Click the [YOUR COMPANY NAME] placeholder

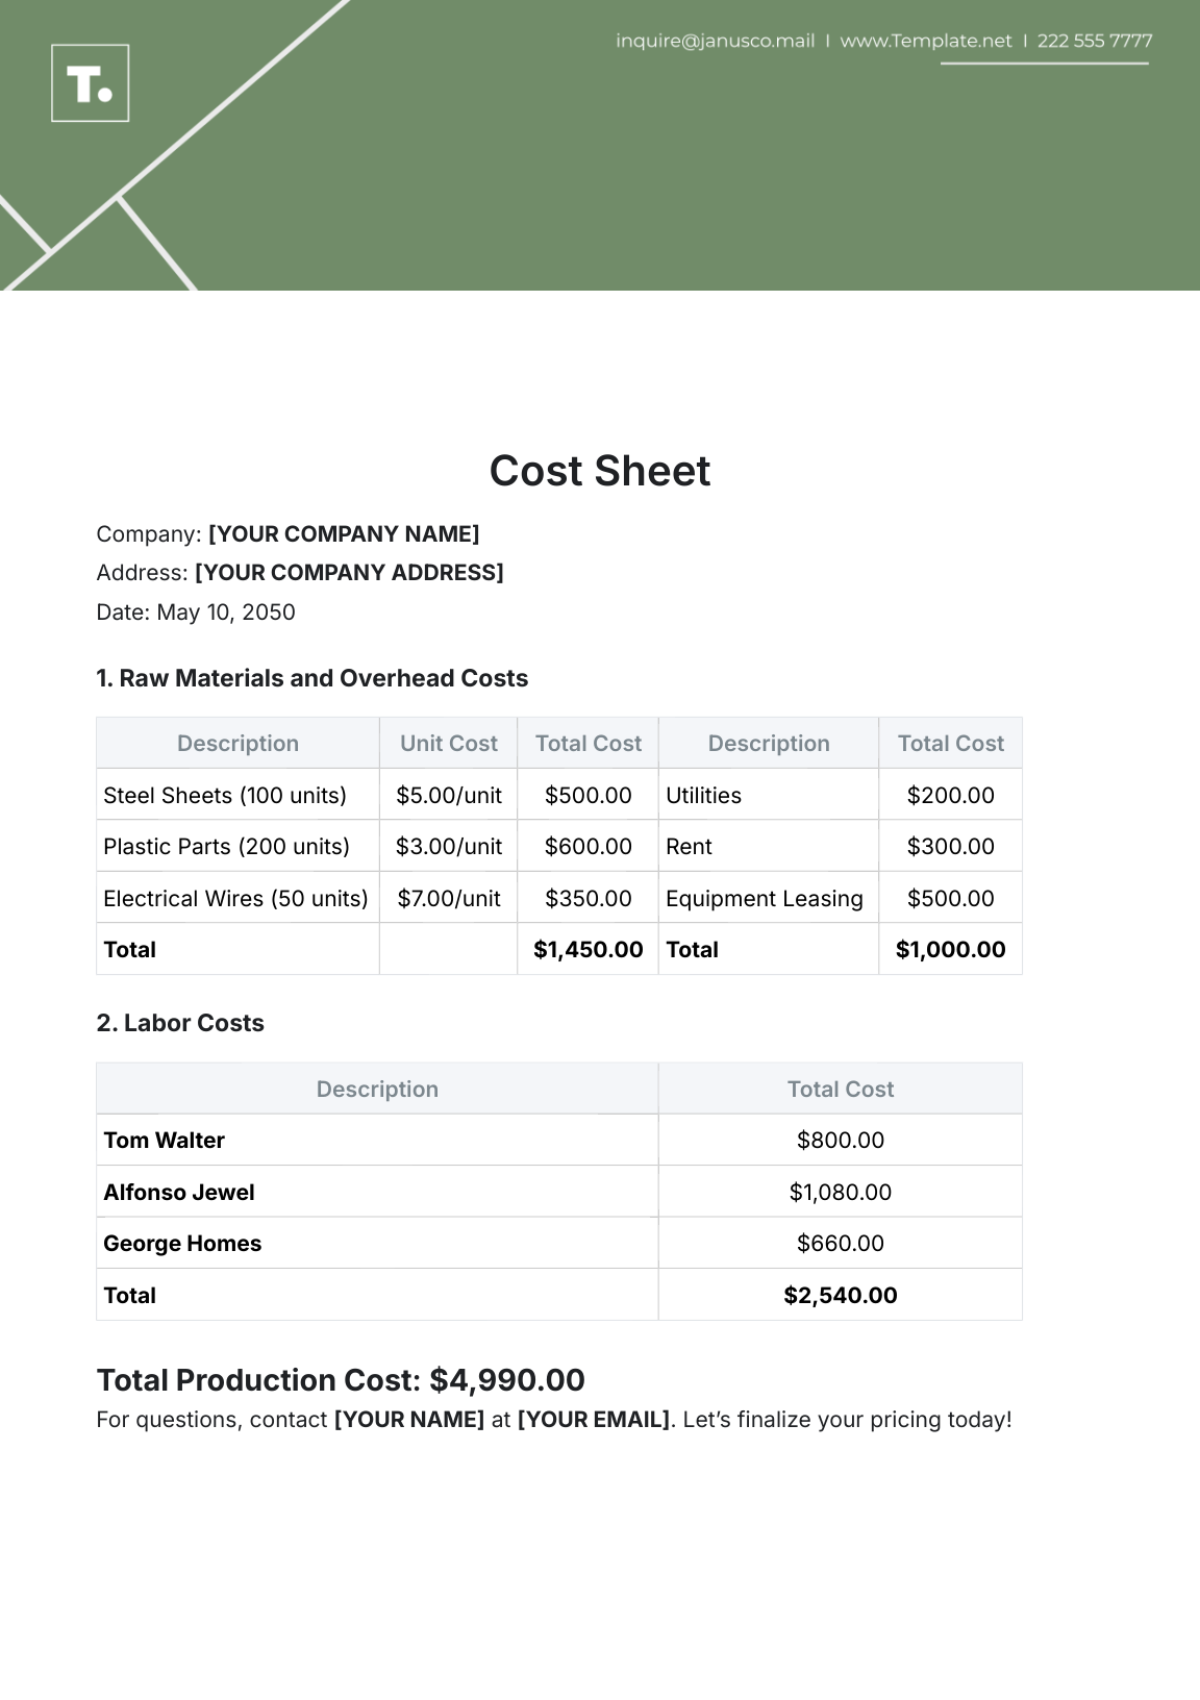click(343, 534)
